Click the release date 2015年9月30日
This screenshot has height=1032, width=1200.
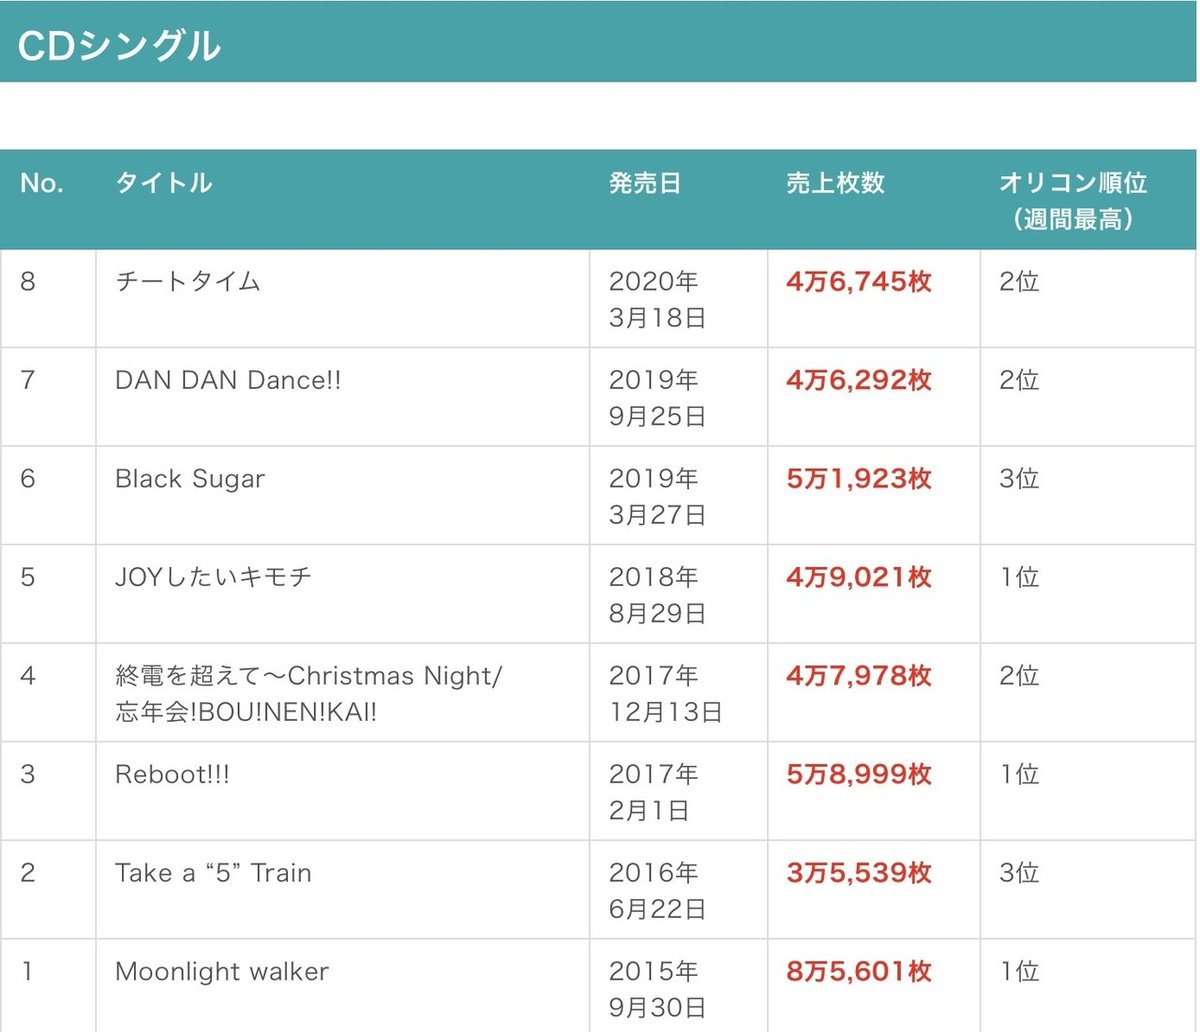(658, 989)
